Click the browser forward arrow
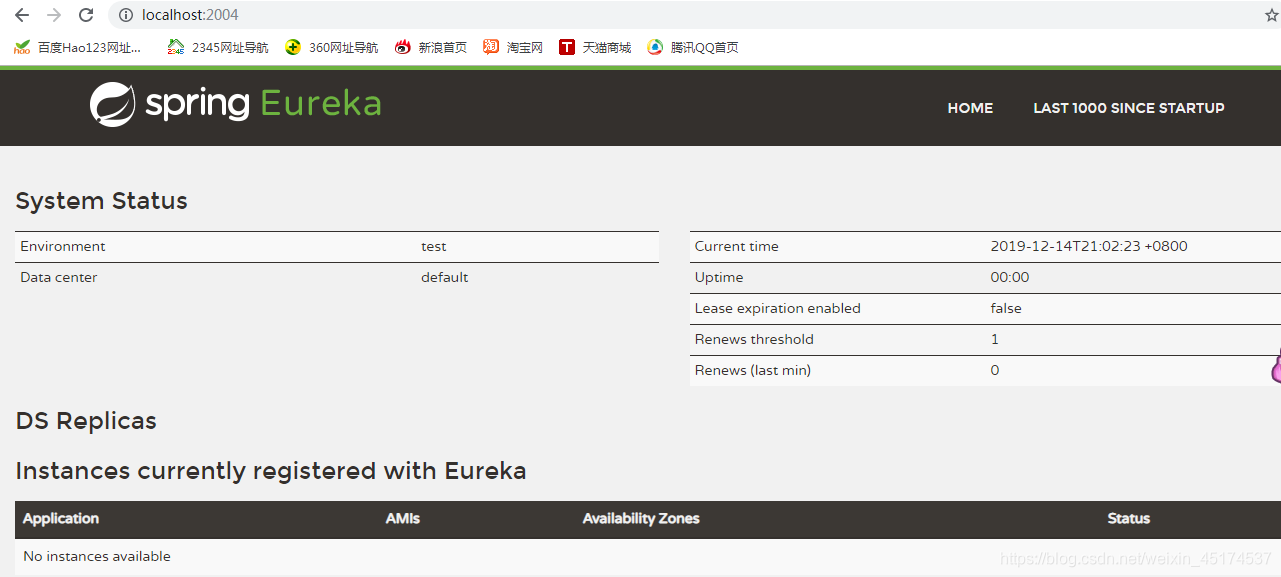 [x=54, y=15]
